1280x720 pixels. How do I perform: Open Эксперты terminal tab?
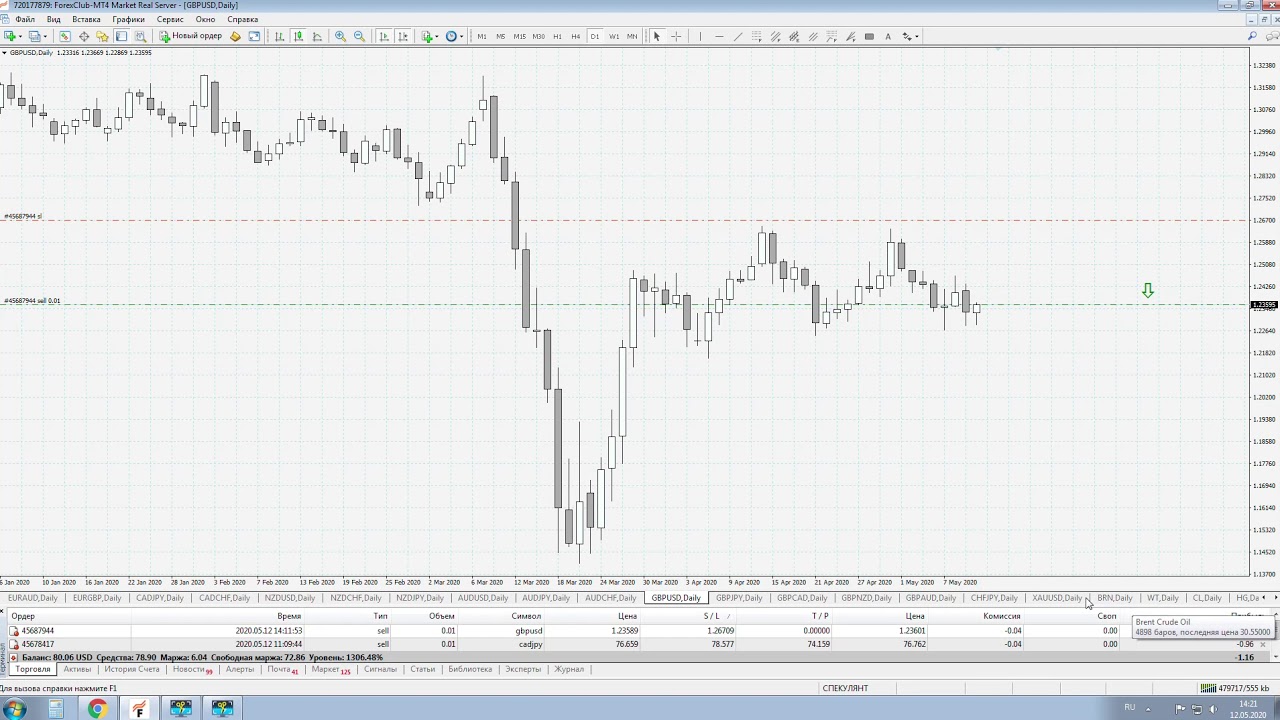(523, 669)
